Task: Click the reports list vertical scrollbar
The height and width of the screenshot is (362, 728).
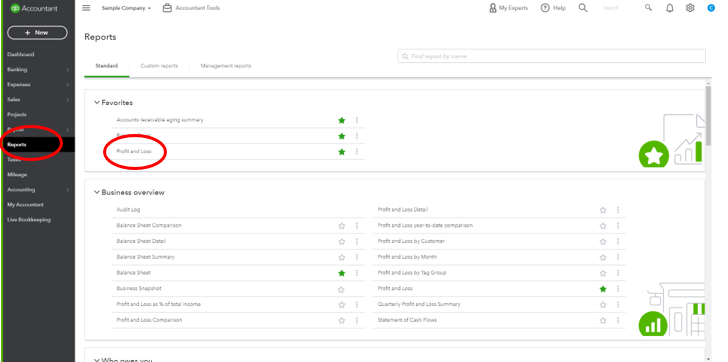Action: (708, 115)
